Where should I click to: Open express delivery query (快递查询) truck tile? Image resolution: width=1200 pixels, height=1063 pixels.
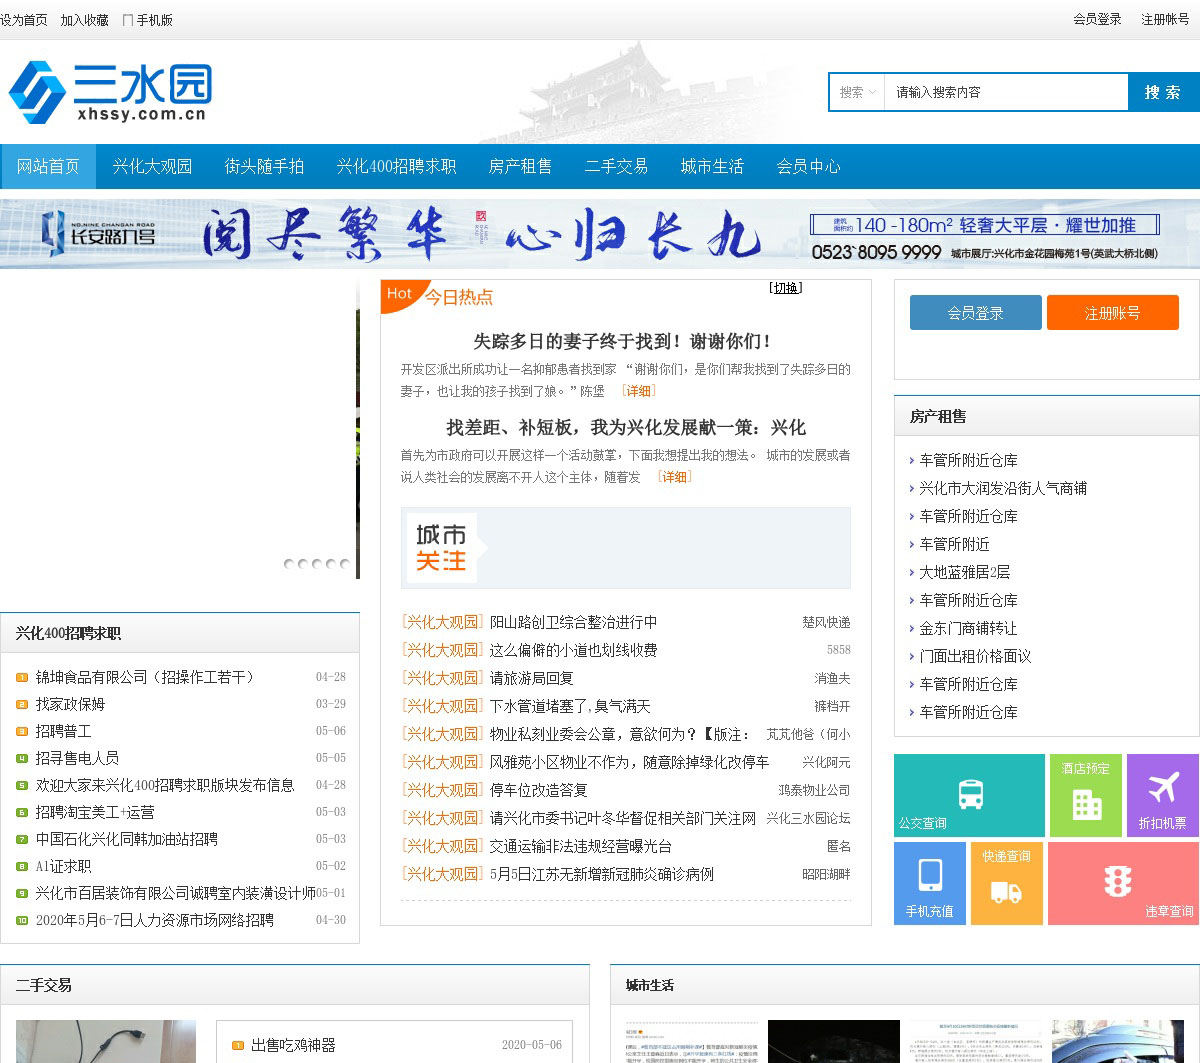(1006, 883)
